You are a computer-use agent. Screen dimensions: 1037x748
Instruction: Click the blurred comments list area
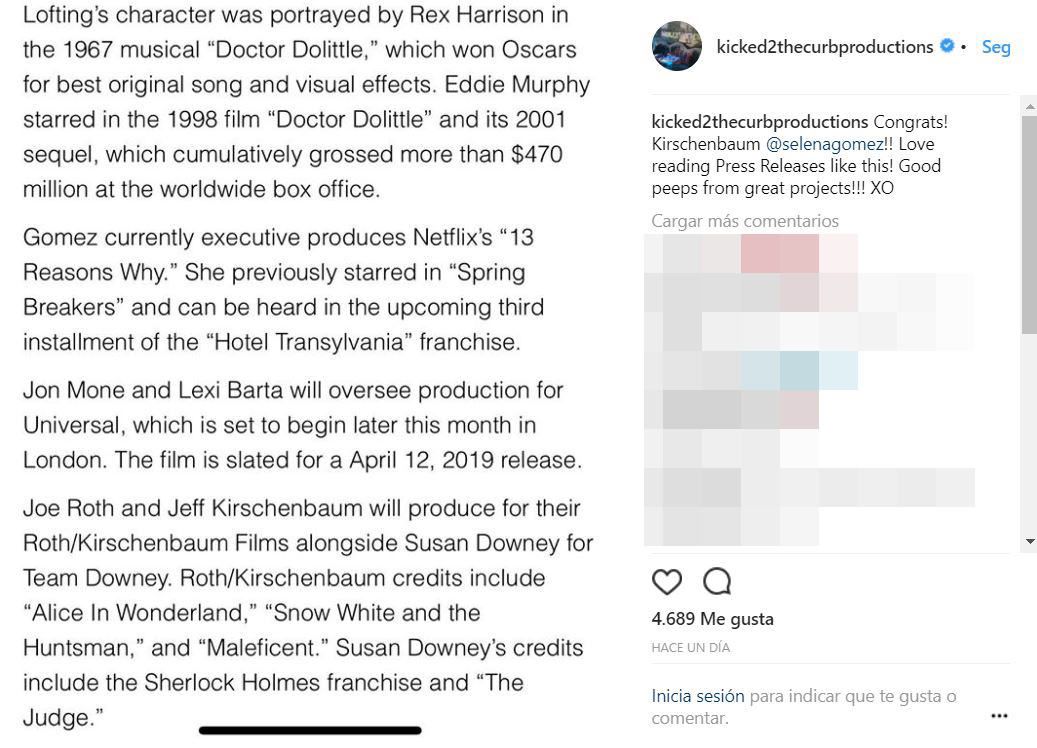tap(810, 390)
